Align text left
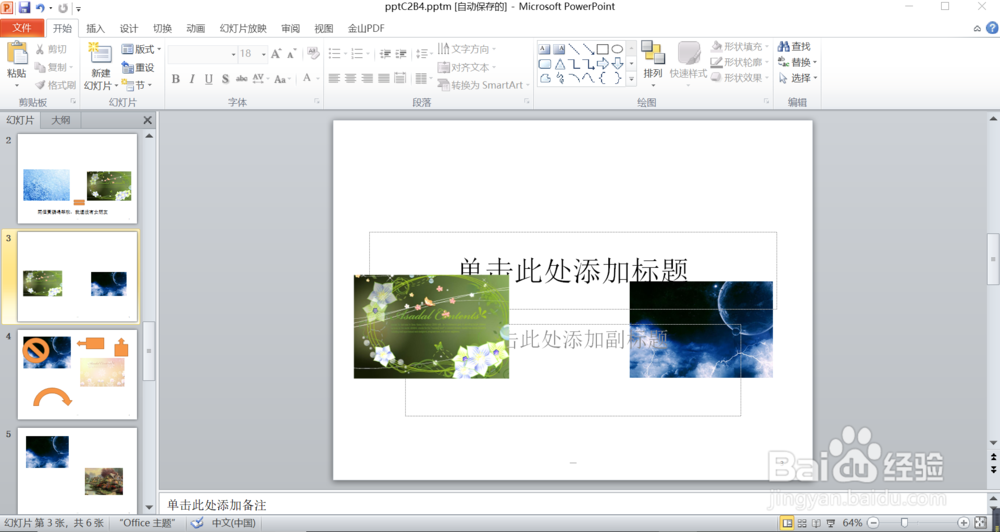Screen dimensions: 1000x532 334,78
